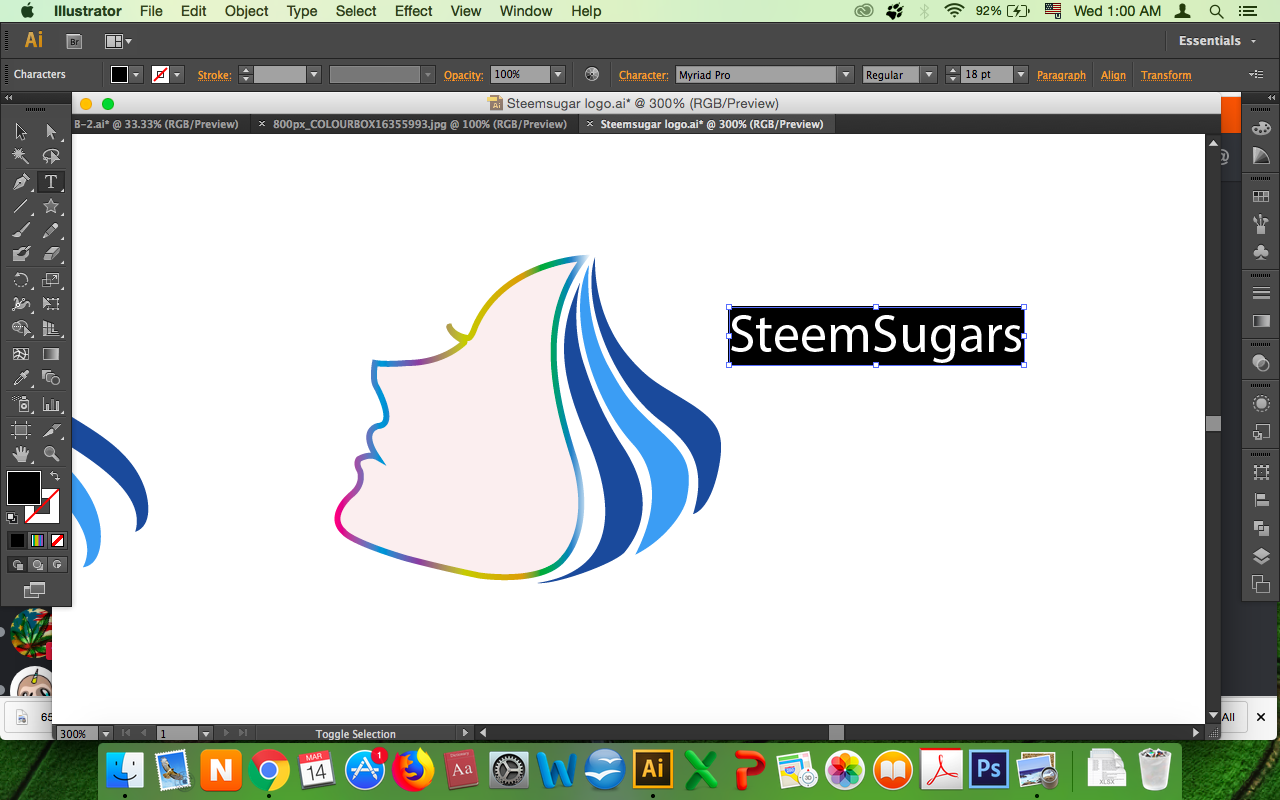Image resolution: width=1280 pixels, height=800 pixels.
Task: Open the Essentials workspace switcher
Action: 1216,41
